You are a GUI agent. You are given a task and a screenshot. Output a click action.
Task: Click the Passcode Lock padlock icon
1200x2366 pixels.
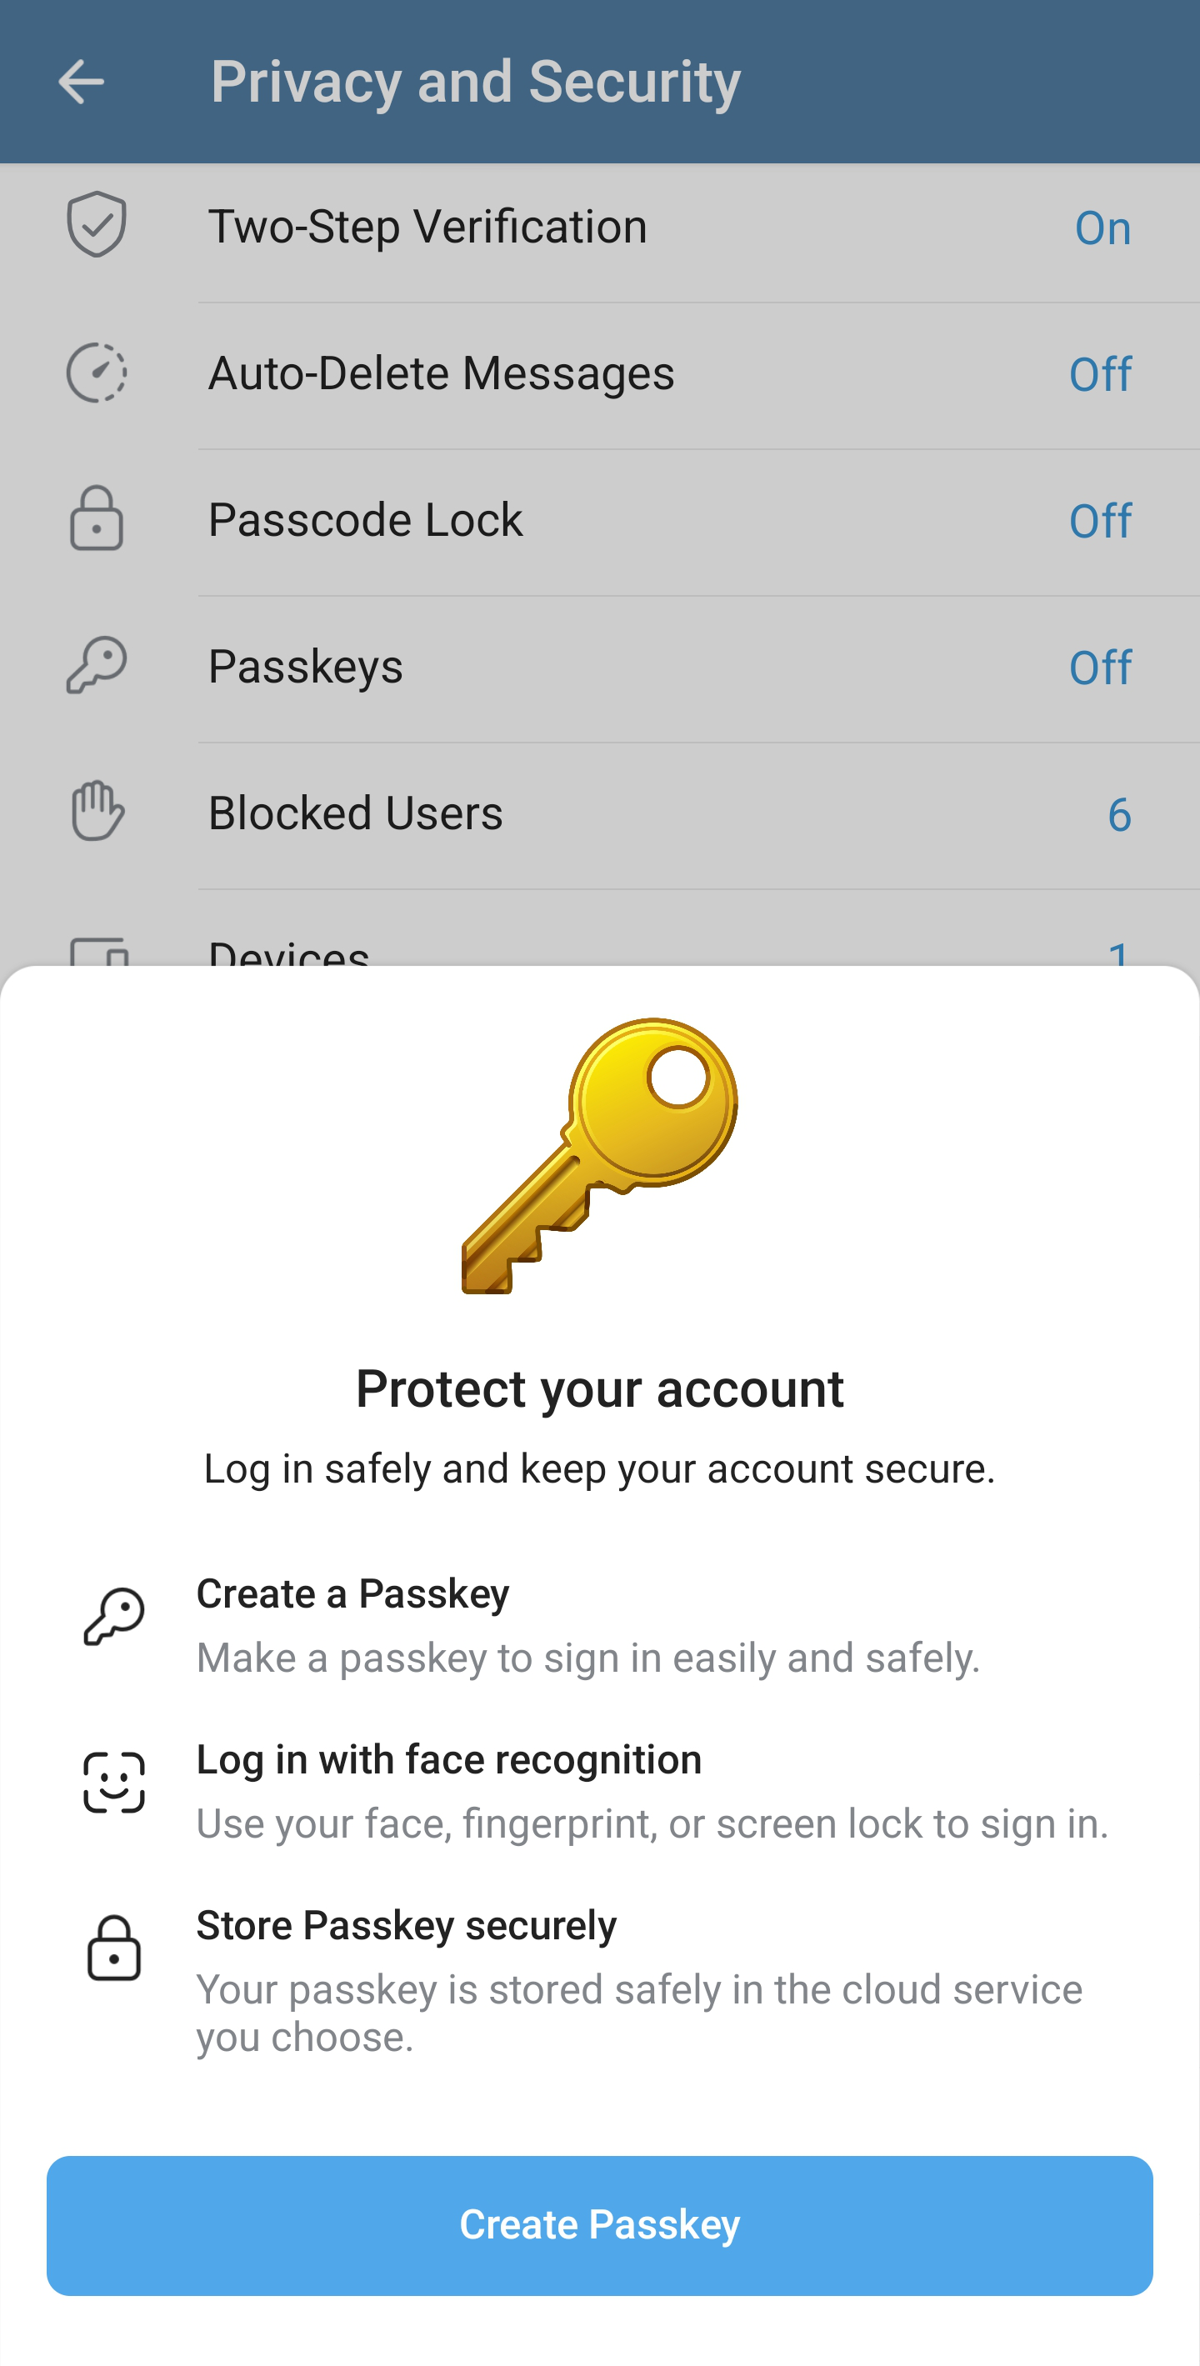[x=97, y=519]
